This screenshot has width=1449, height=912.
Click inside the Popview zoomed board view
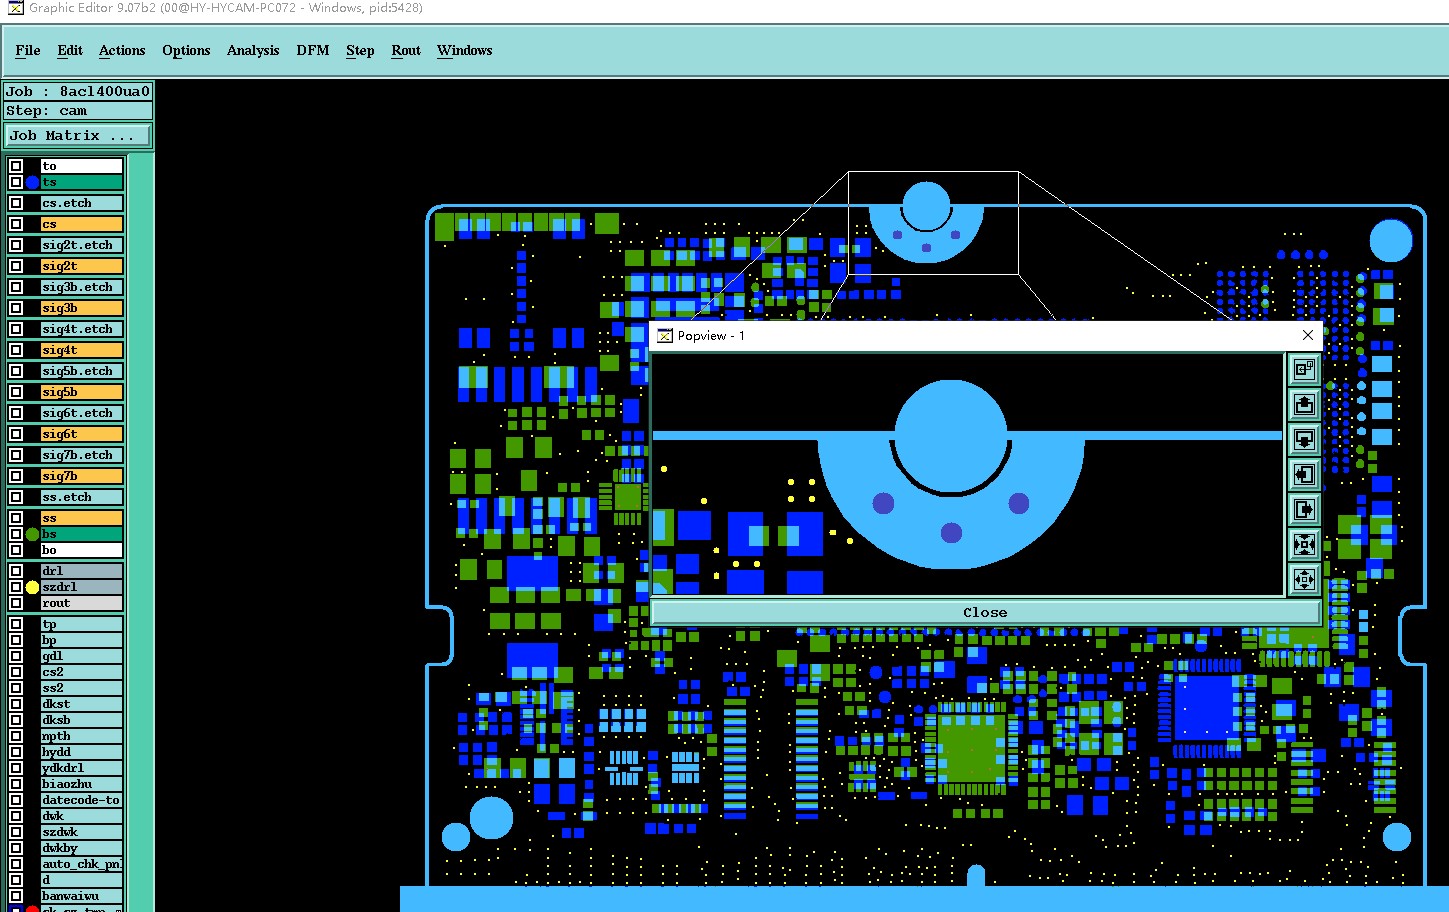967,475
